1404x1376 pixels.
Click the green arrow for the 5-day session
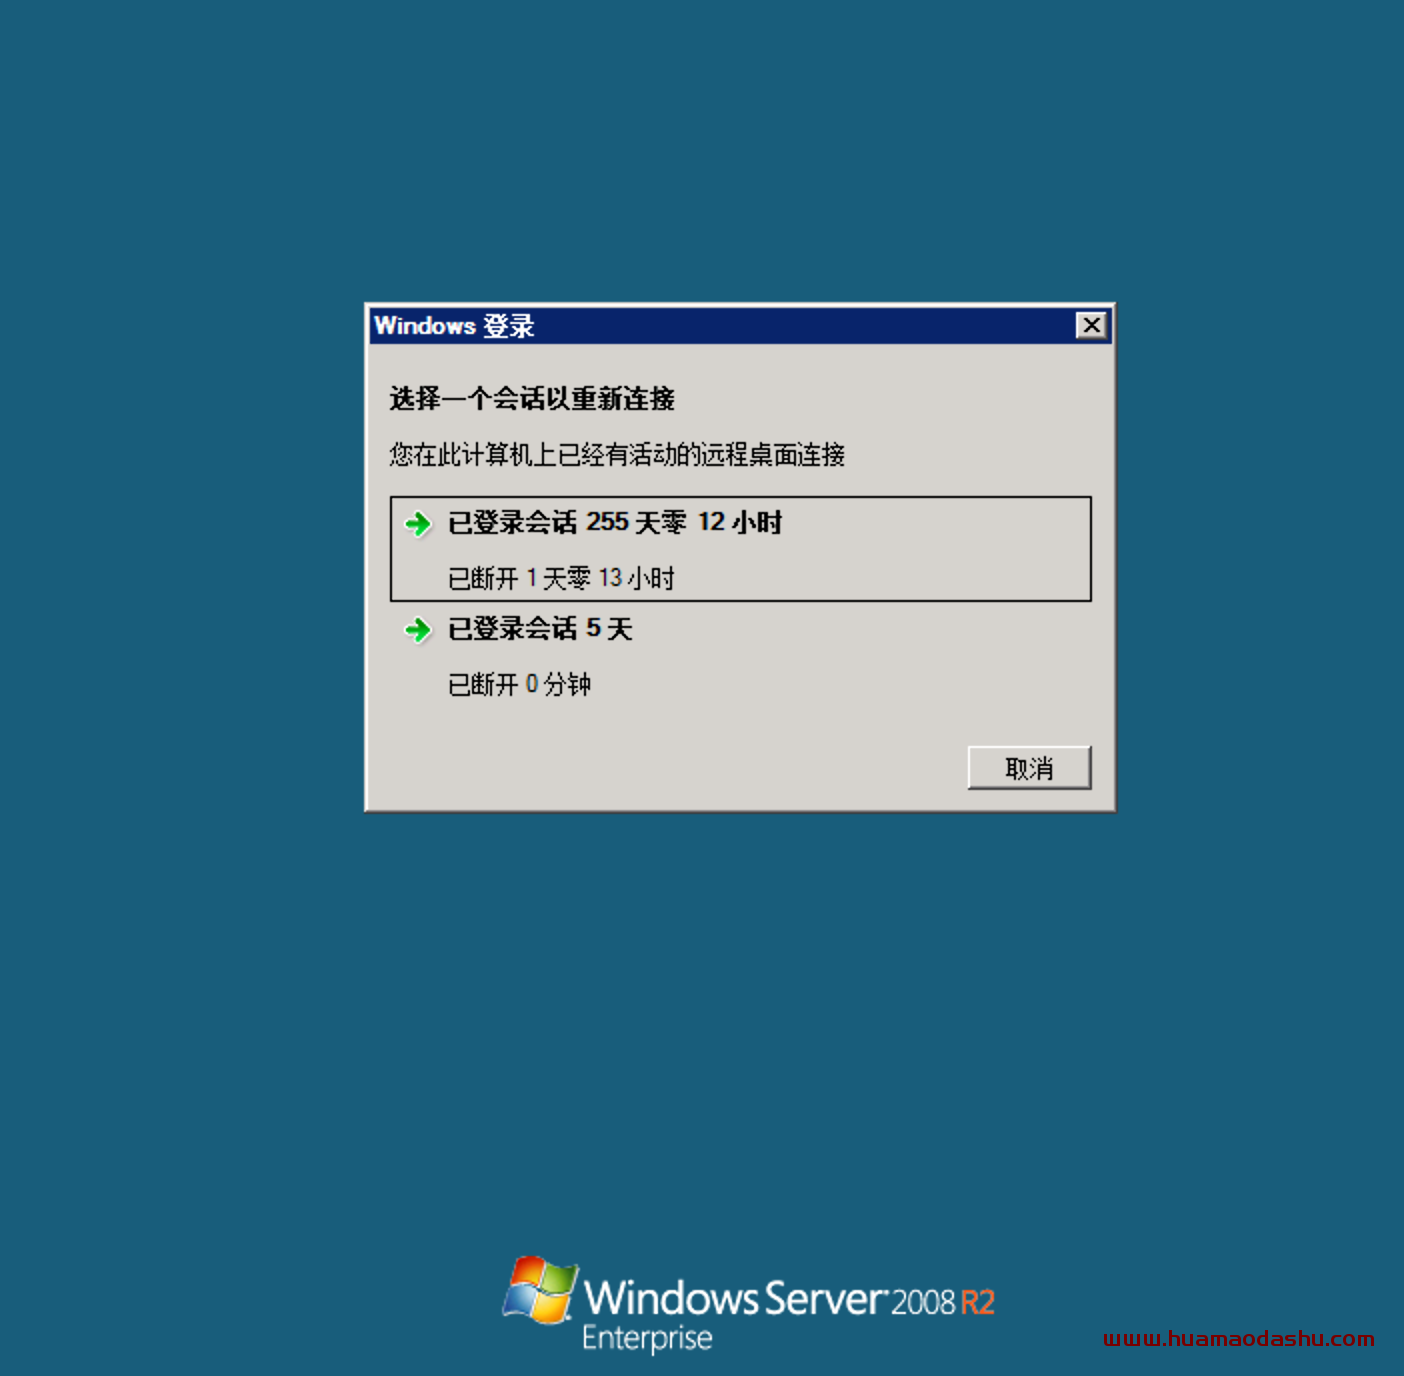(x=418, y=630)
